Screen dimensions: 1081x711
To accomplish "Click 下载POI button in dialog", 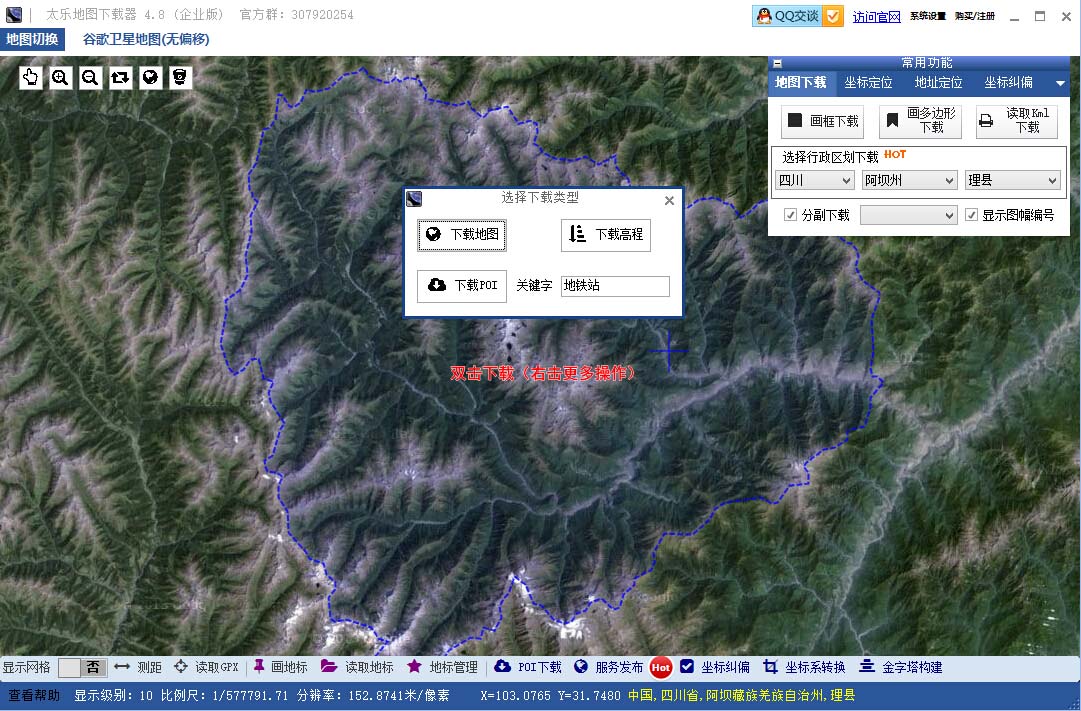I will (x=462, y=286).
